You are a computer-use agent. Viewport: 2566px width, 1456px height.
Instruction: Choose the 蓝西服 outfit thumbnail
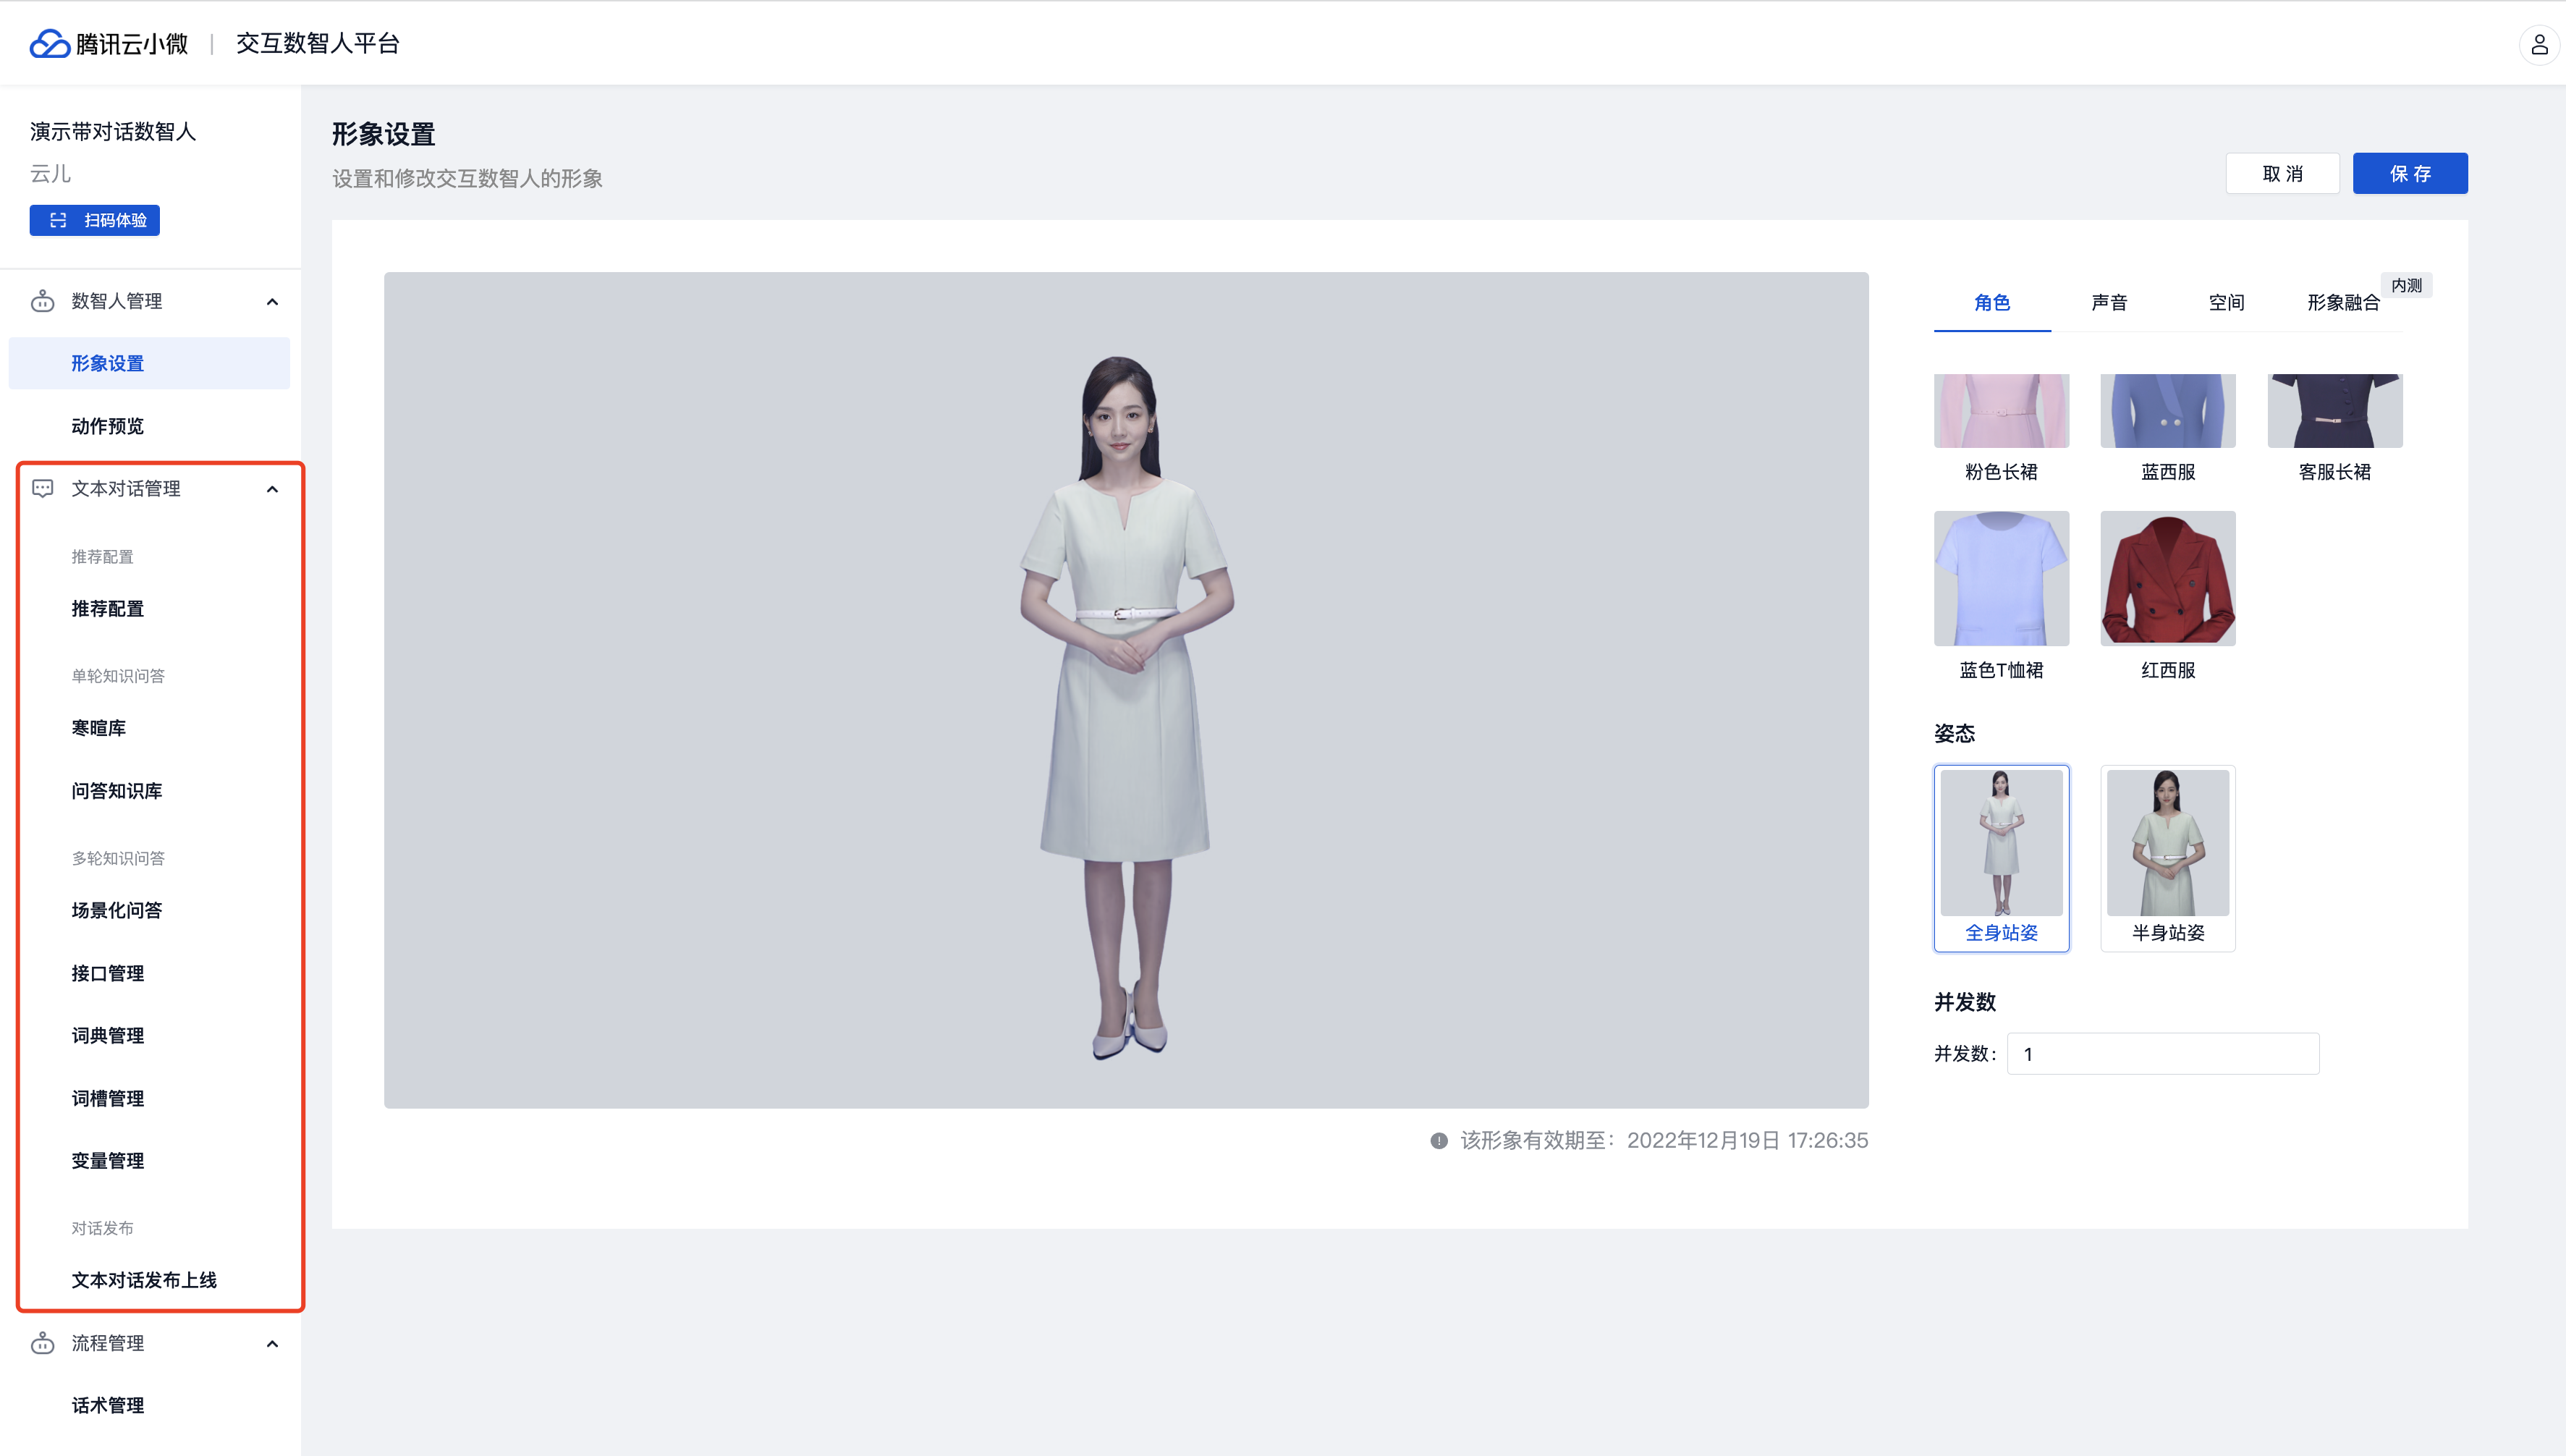tap(2167, 411)
